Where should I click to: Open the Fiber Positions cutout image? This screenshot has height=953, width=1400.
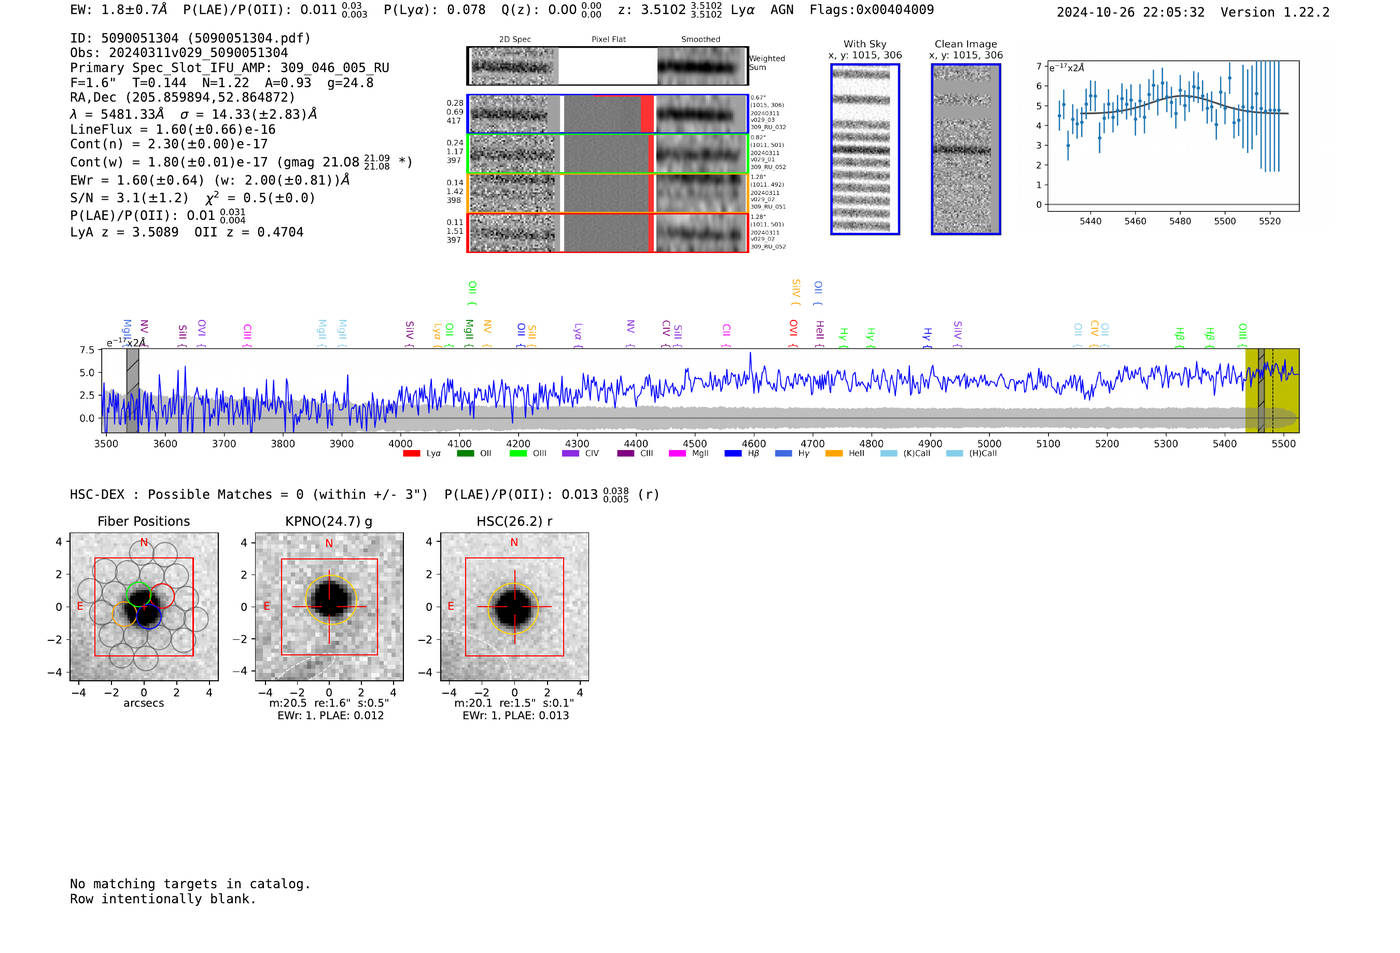click(144, 607)
